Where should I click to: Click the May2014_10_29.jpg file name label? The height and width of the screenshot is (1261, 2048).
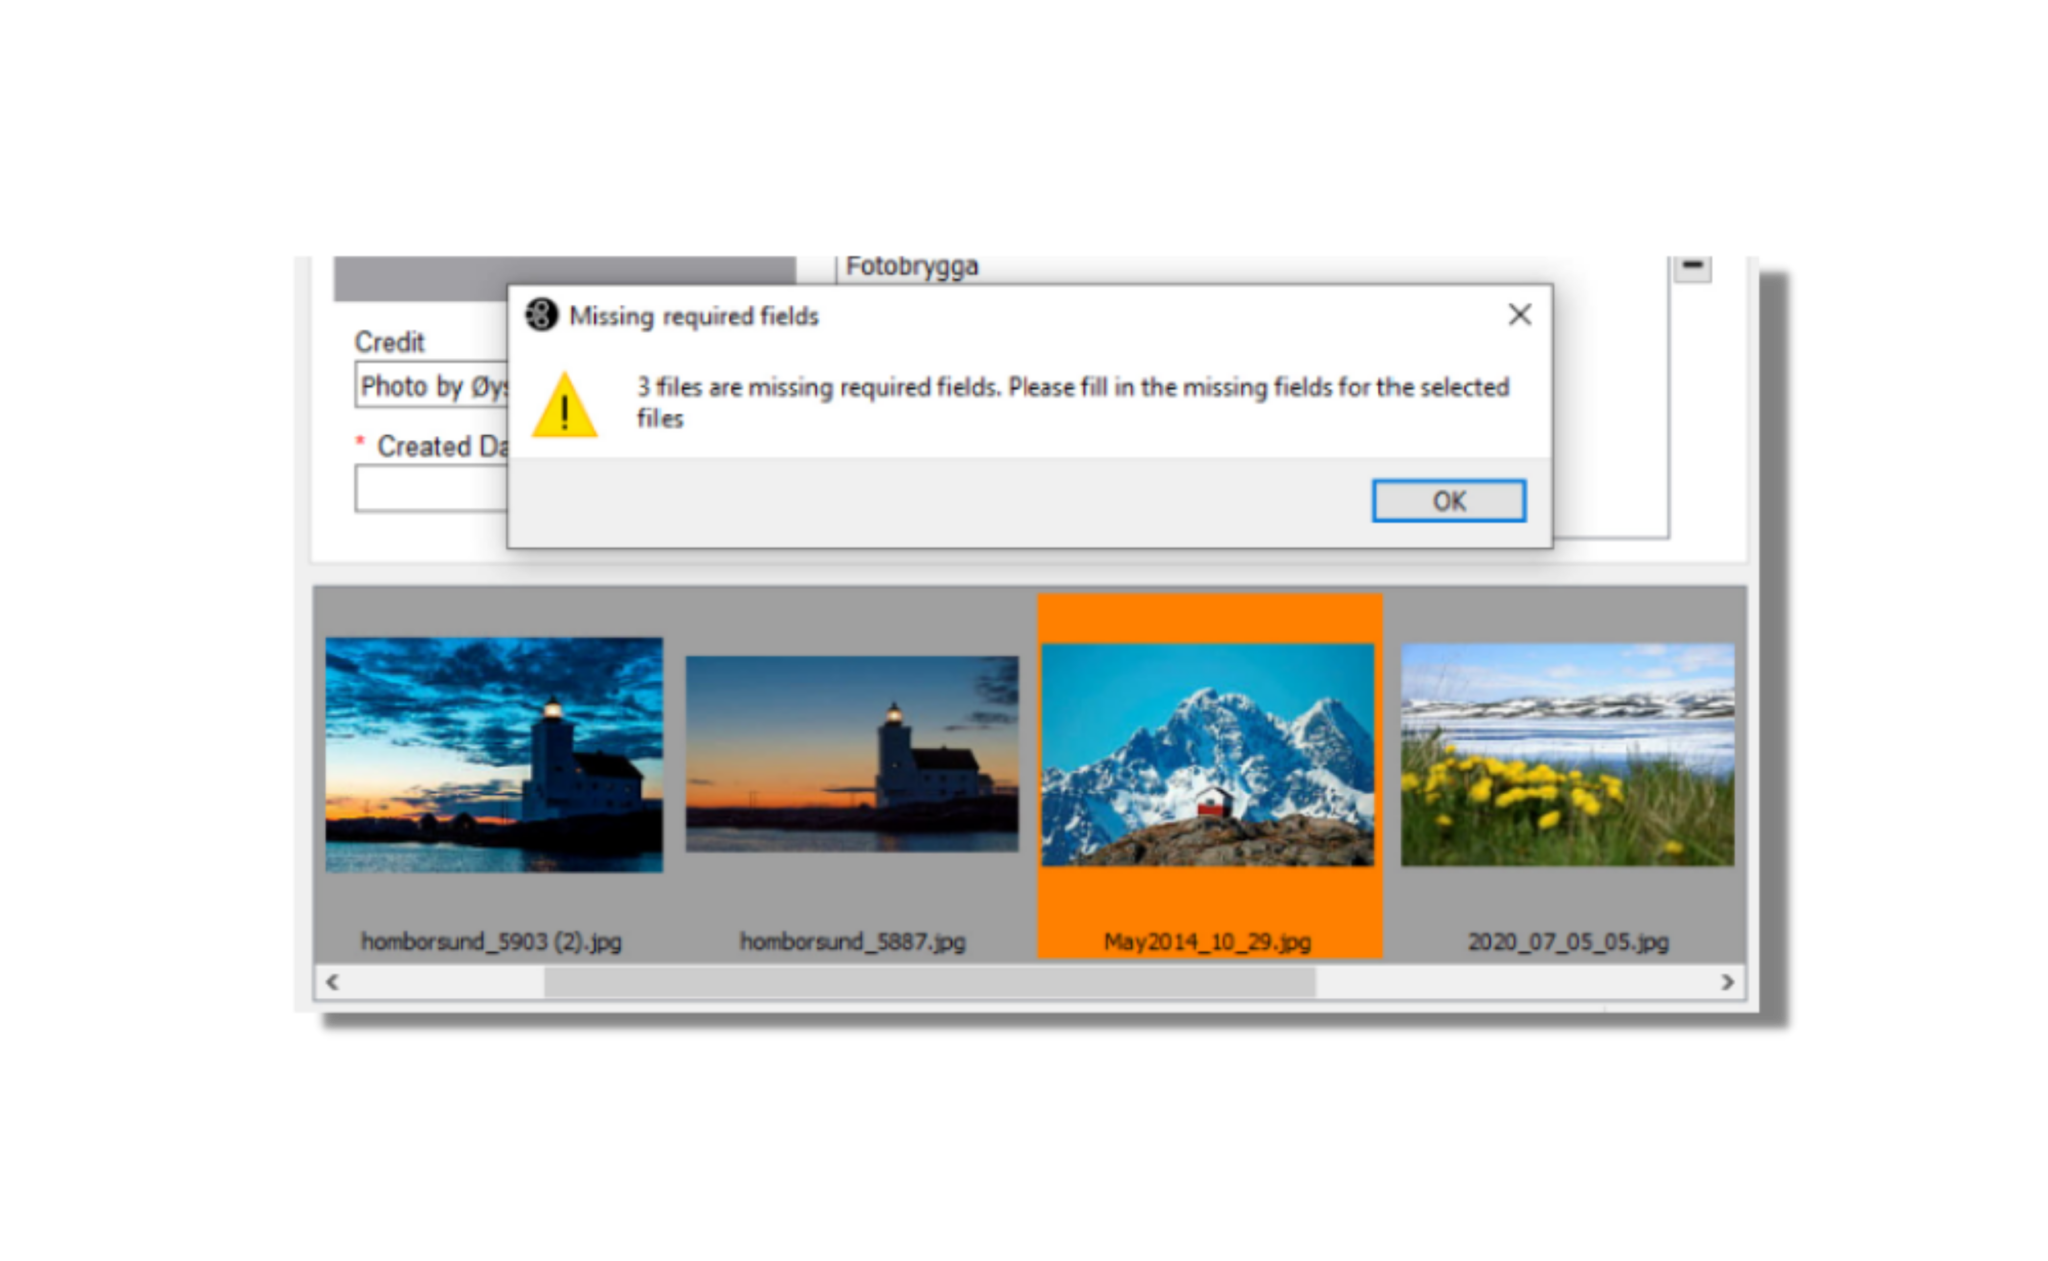[1207, 941]
